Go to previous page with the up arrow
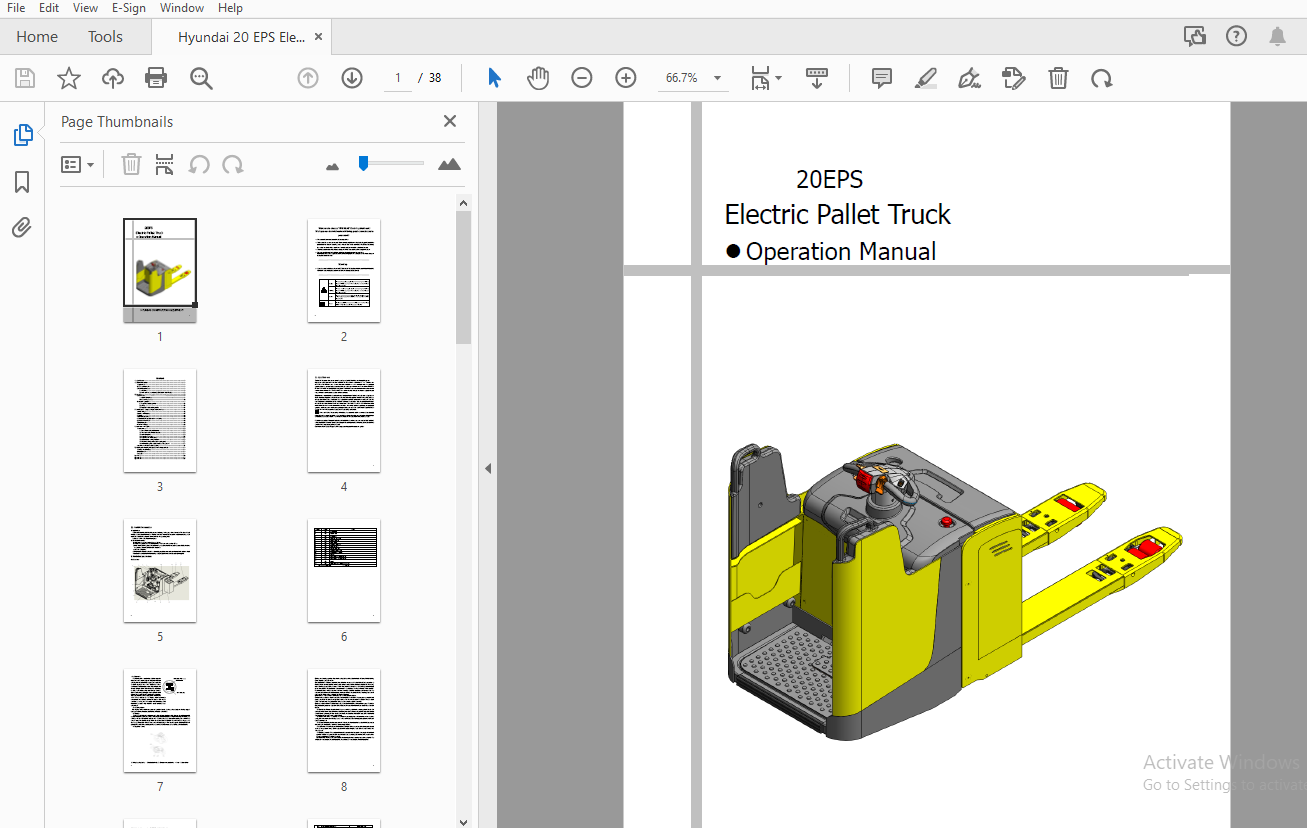1307x828 pixels. click(x=308, y=78)
